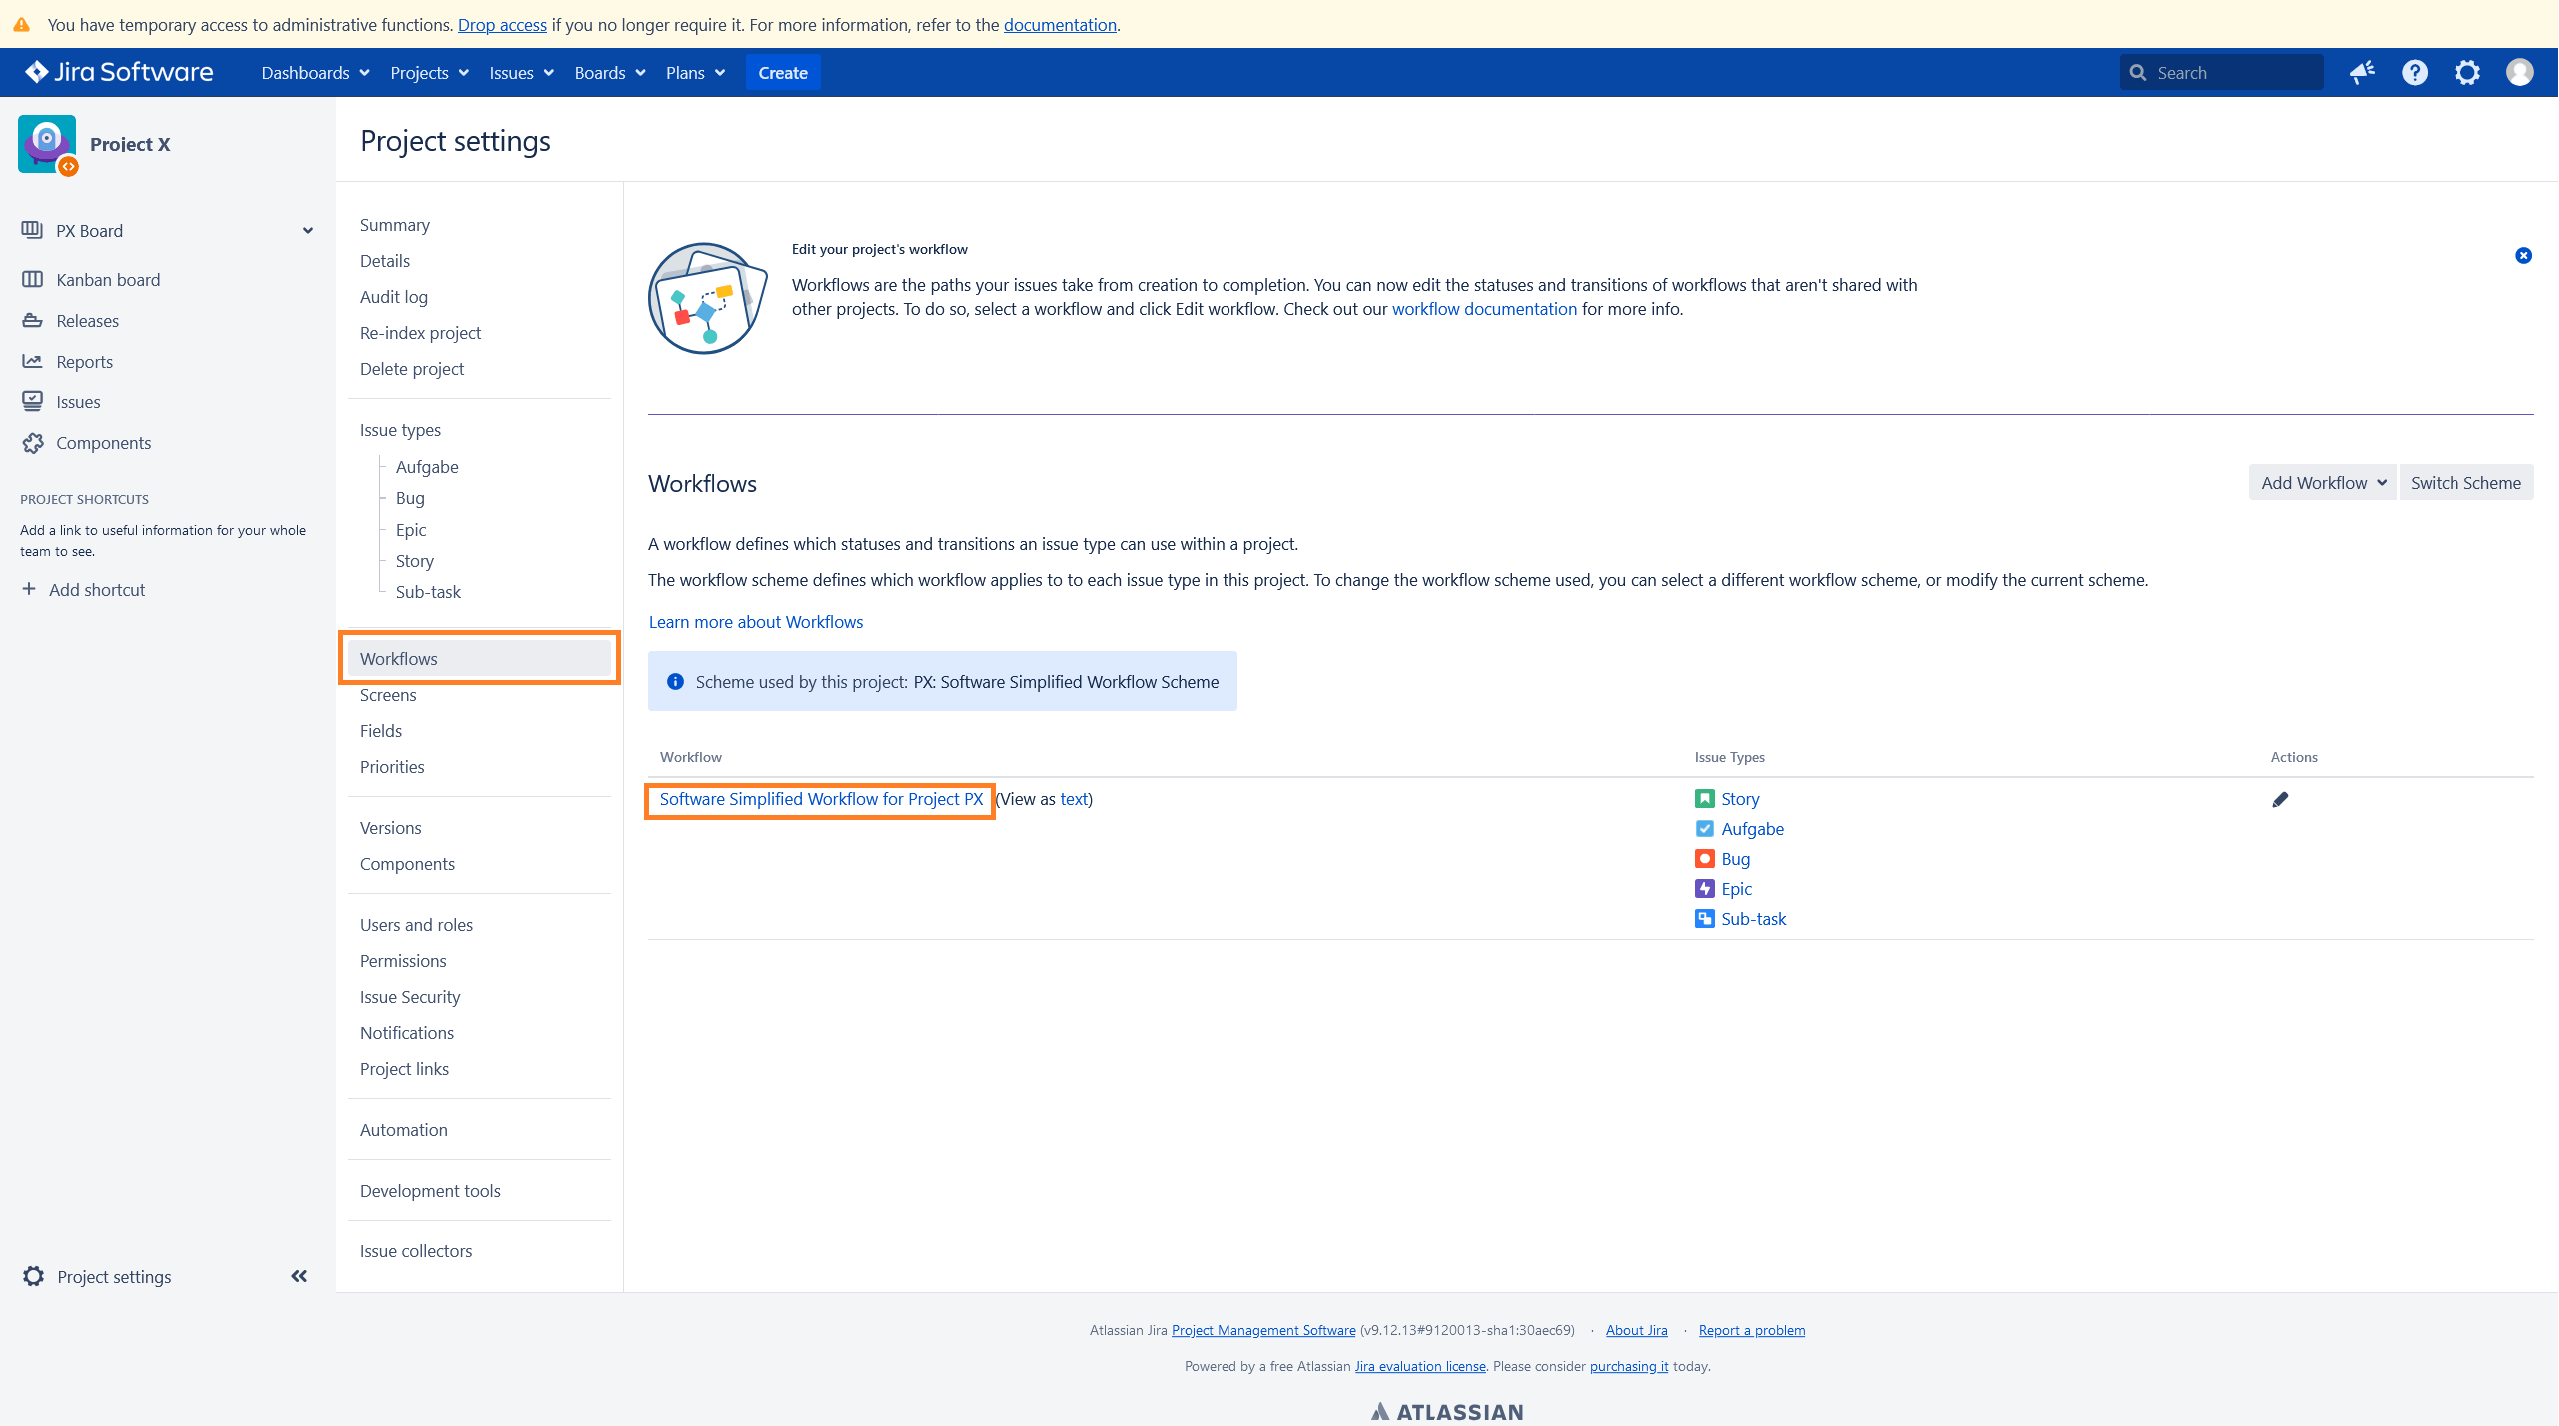Open Issue types settings
The width and height of the screenshot is (2559, 1426).
(400, 430)
